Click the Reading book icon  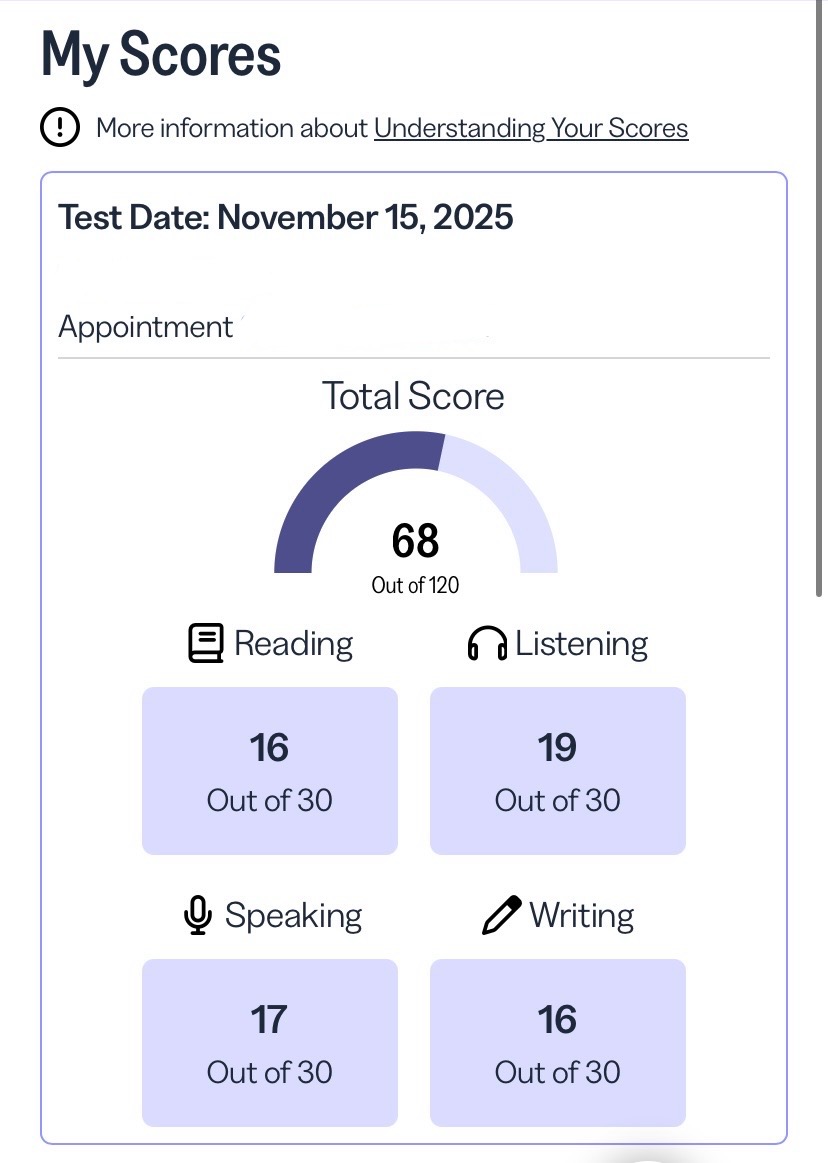[205, 643]
